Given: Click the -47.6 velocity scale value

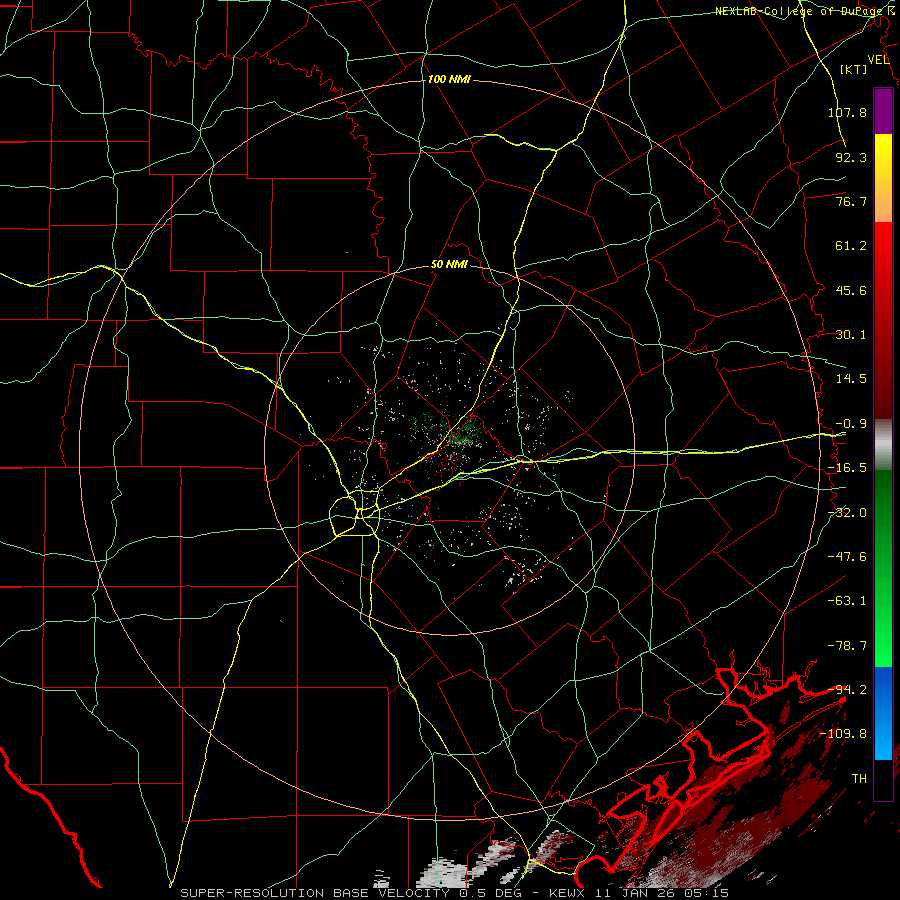Looking at the screenshot, I should tap(847, 557).
